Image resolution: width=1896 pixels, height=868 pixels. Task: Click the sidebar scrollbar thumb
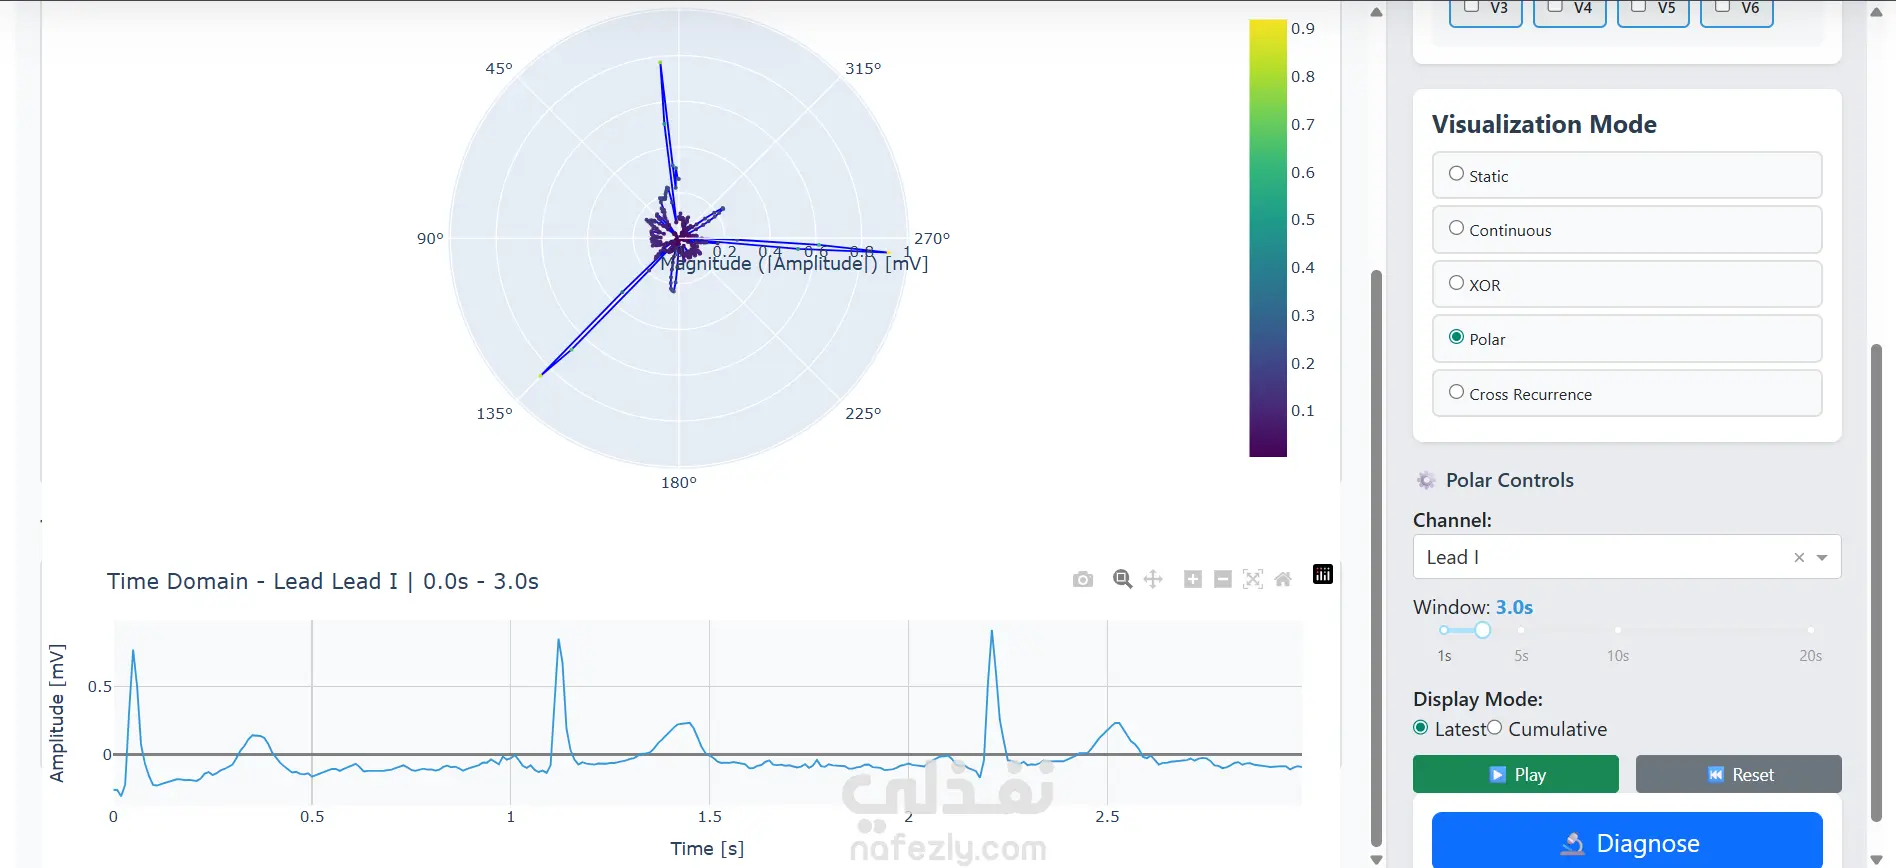1876,583
